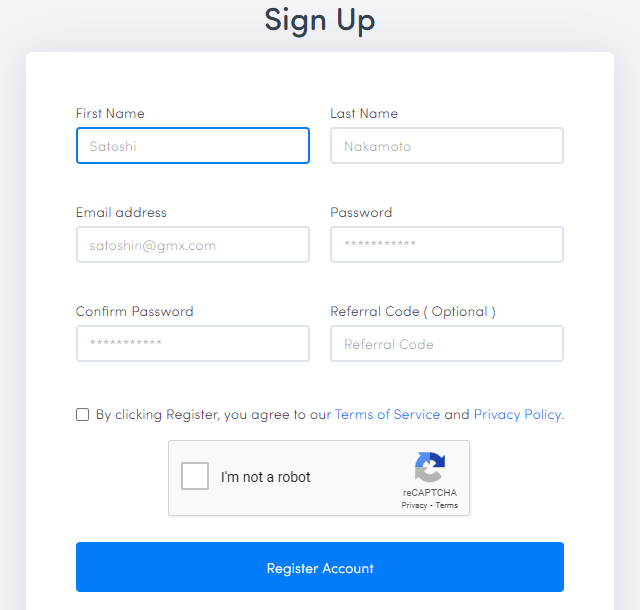
Task: Open the Terms of Service link
Action: click(387, 414)
